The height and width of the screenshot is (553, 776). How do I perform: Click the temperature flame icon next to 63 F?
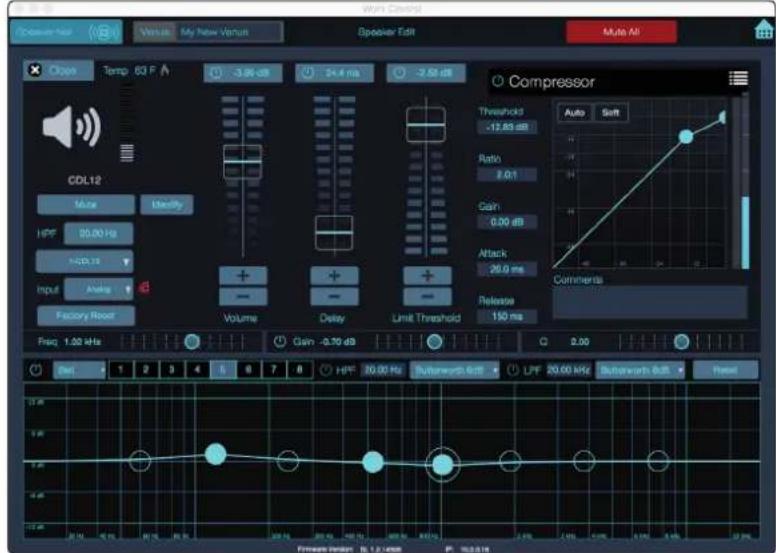(165, 70)
